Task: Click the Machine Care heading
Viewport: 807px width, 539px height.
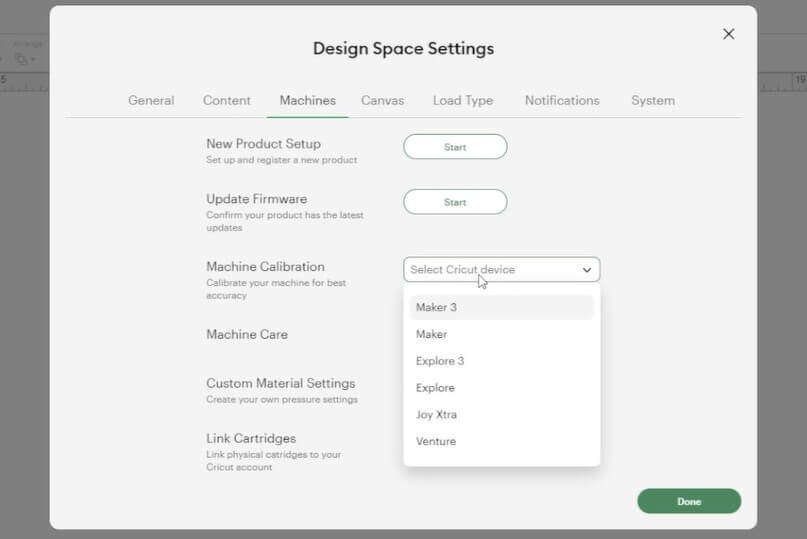Action: tap(247, 335)
